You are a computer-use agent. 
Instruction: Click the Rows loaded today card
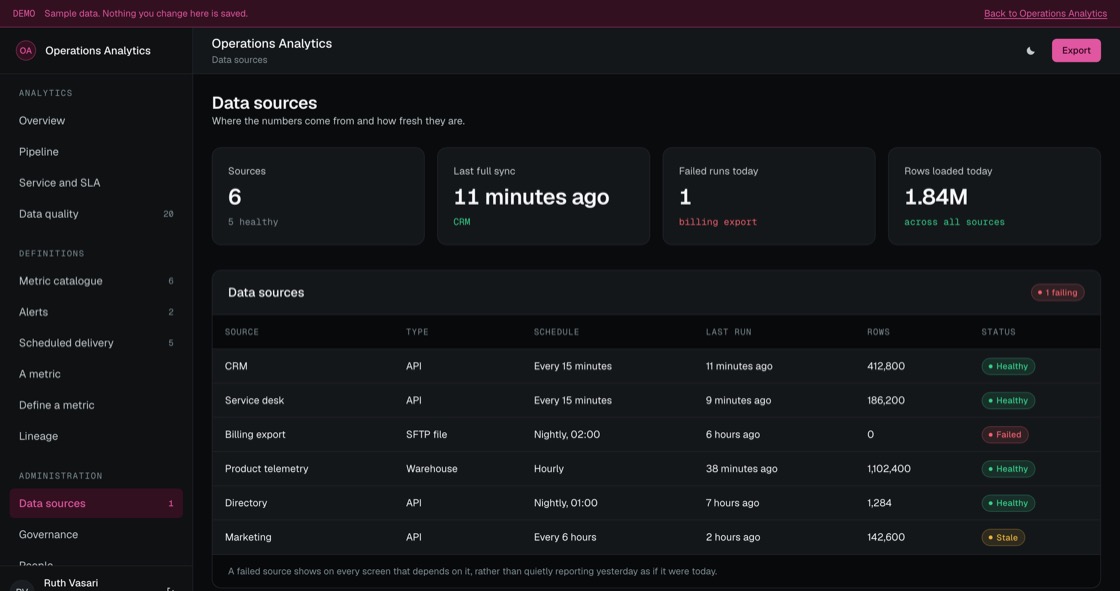tap(994, 197)
